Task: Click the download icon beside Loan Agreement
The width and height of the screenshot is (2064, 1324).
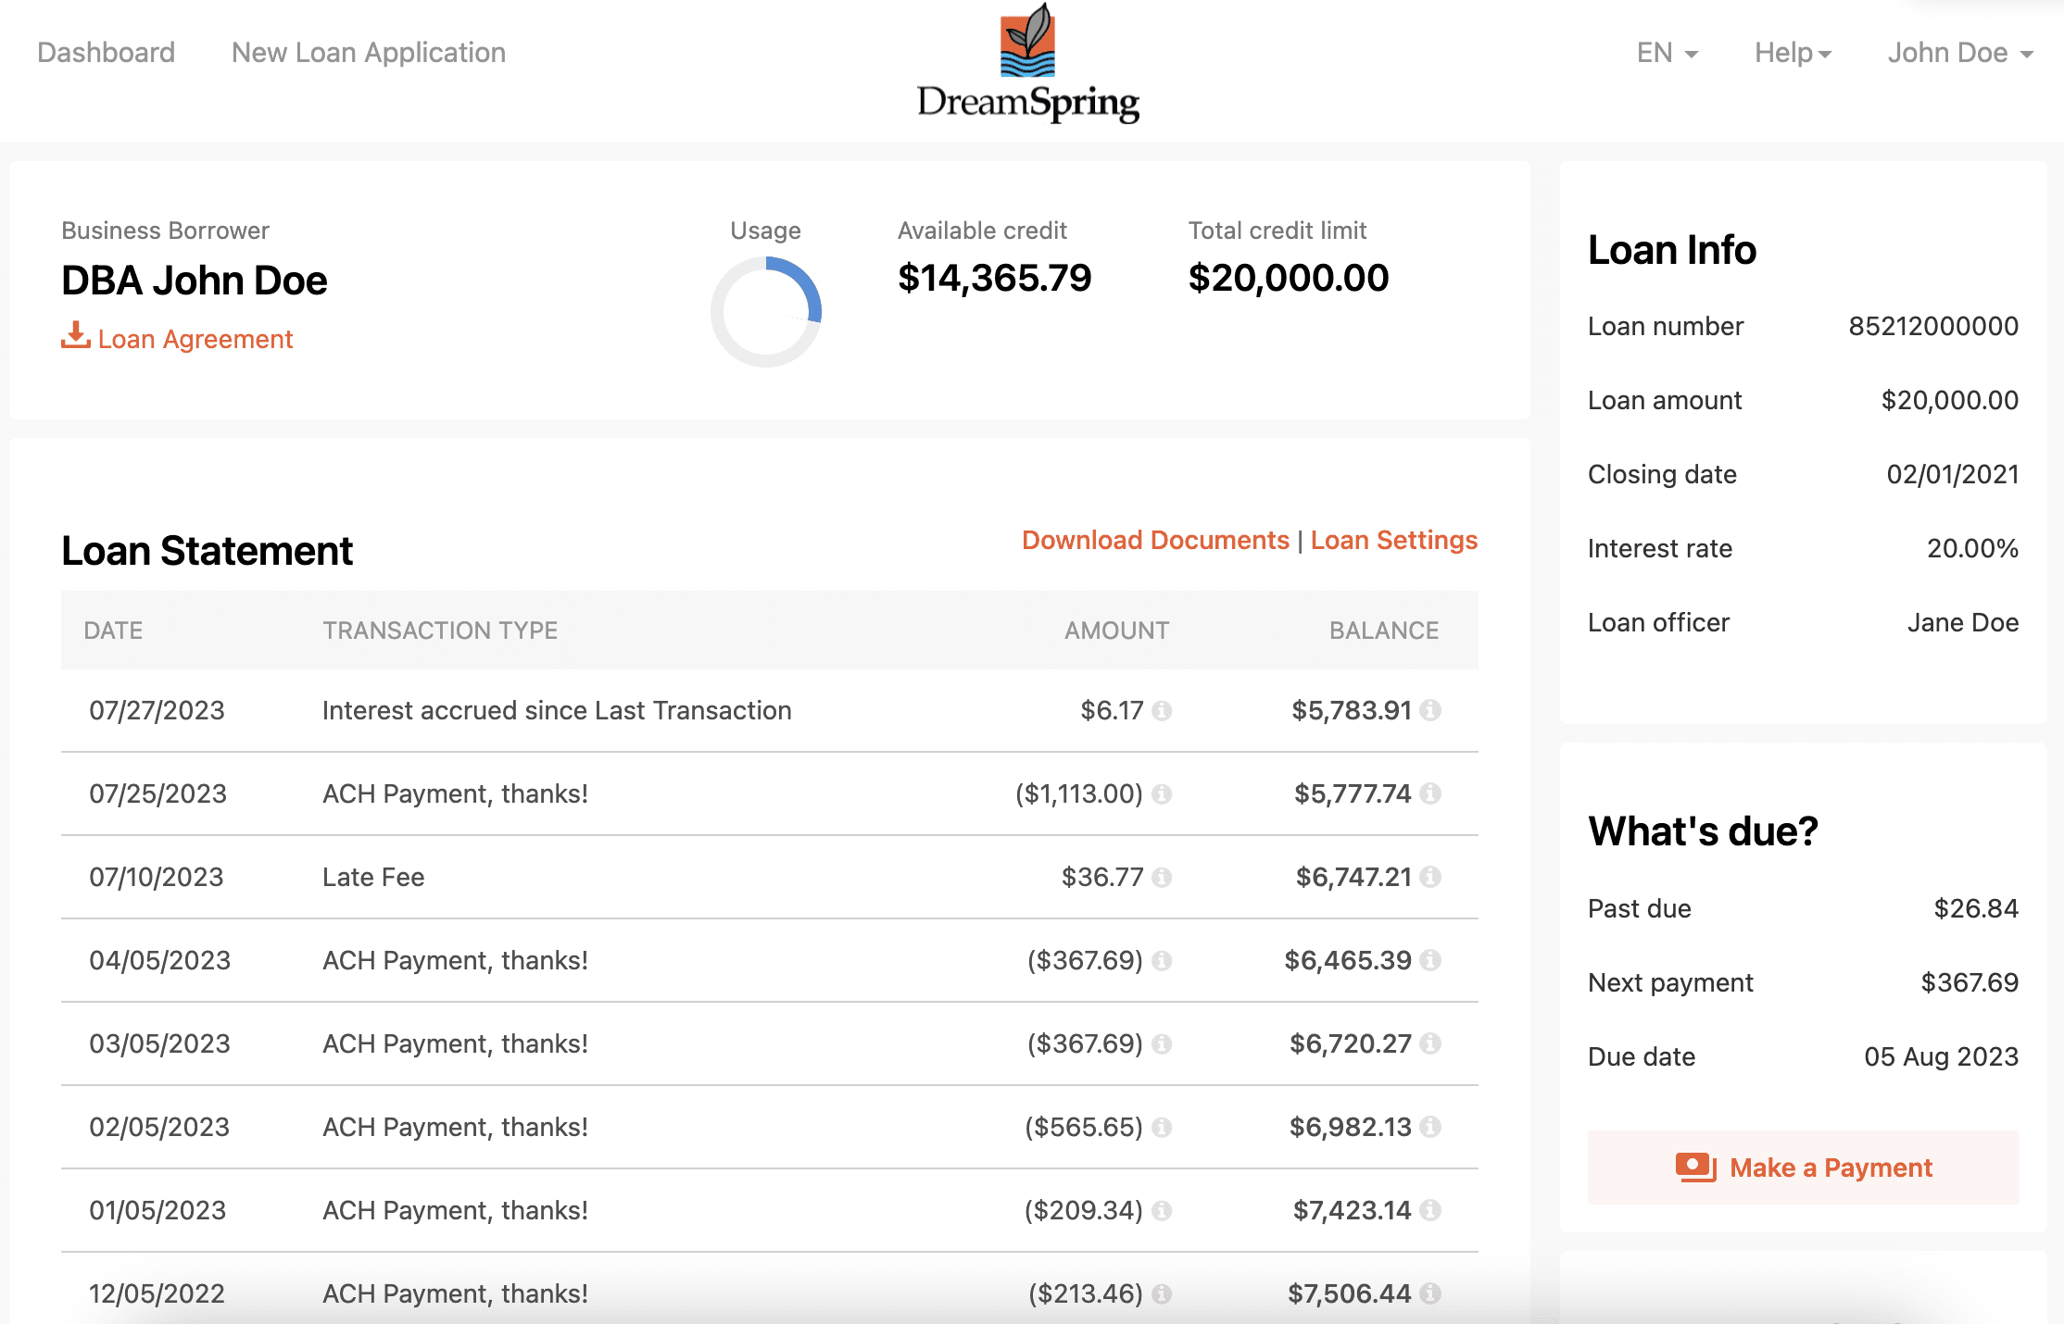Action: pyautogui.click(x=74, y=338)
